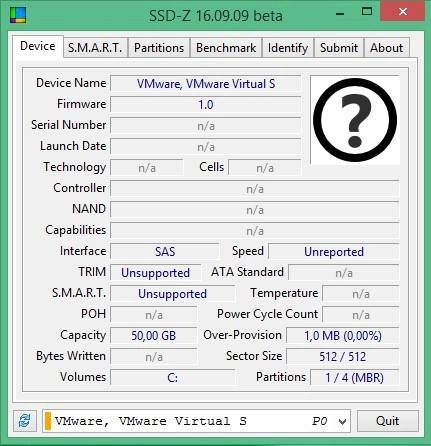Click the SSD-Z 16.09.09 beta title text

(x=216, y=15)
